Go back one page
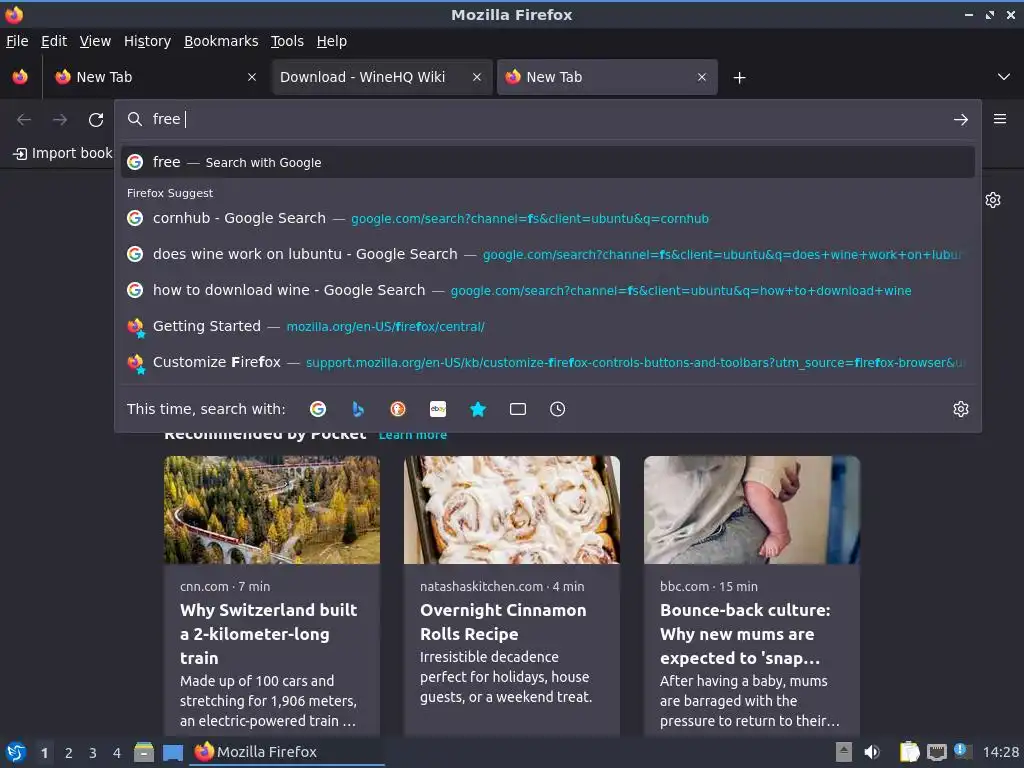The image size is (1024, 768). coord(24,120)
